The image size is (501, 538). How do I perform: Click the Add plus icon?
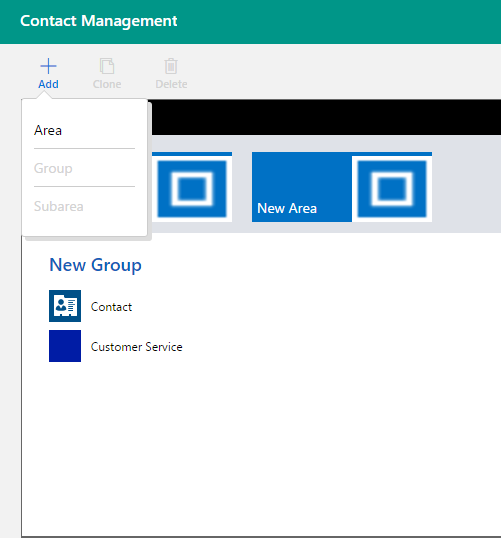(x=48, y=66)
